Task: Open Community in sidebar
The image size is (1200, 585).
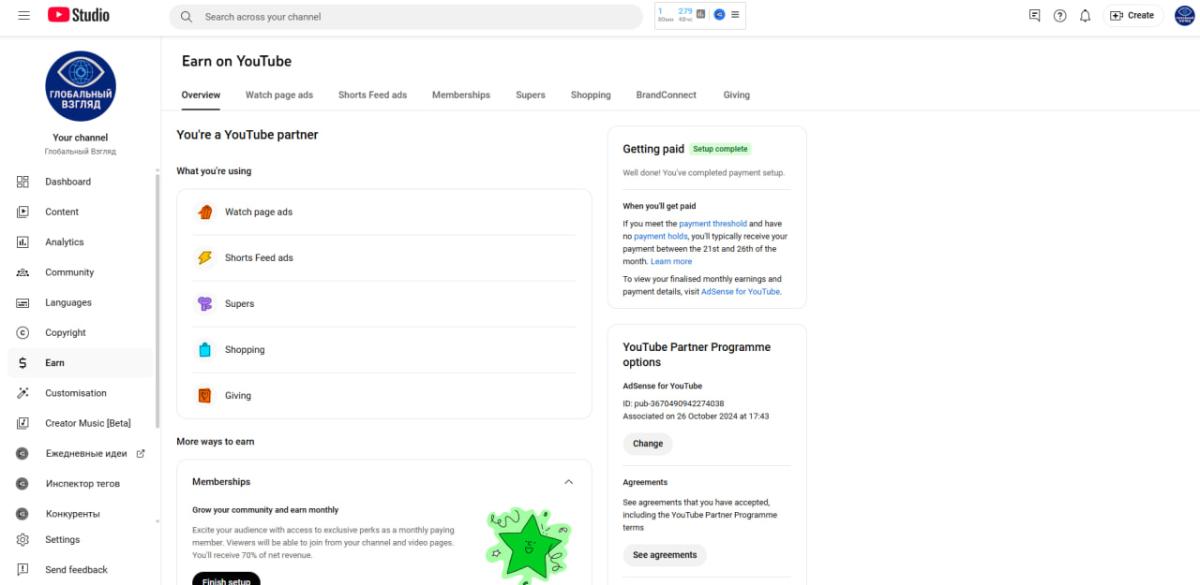Action: [x=80, y=272]
